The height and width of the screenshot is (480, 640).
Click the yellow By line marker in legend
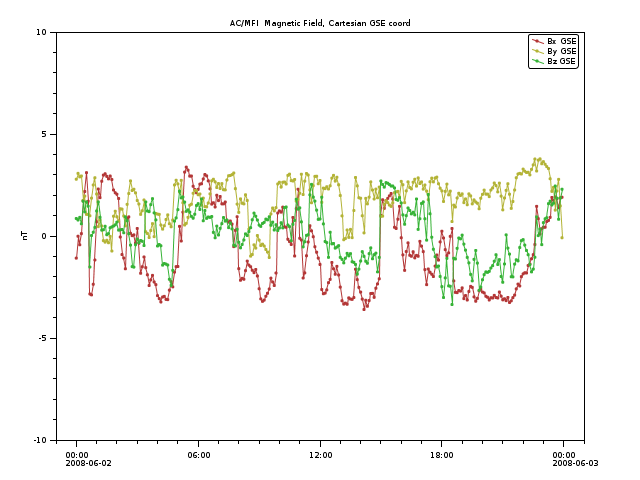538,51
